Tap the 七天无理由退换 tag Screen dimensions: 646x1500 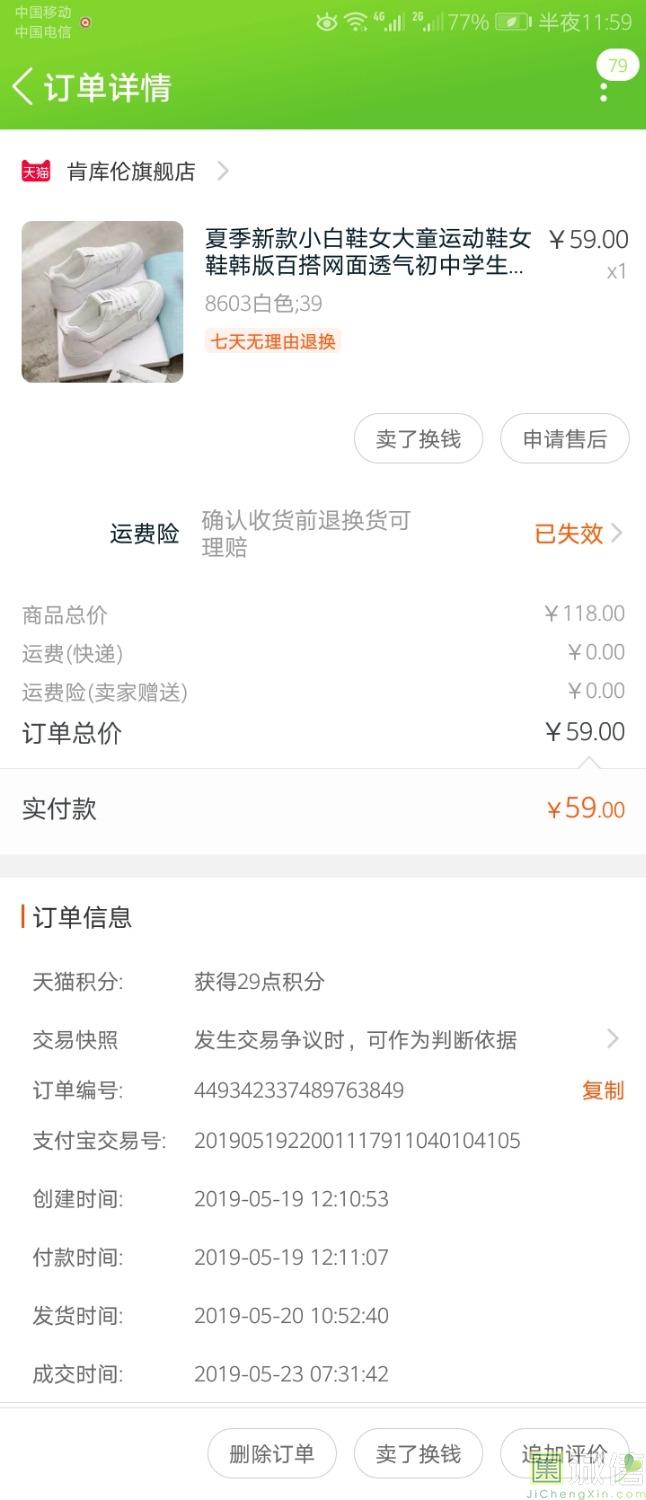(x=273, y=341)
